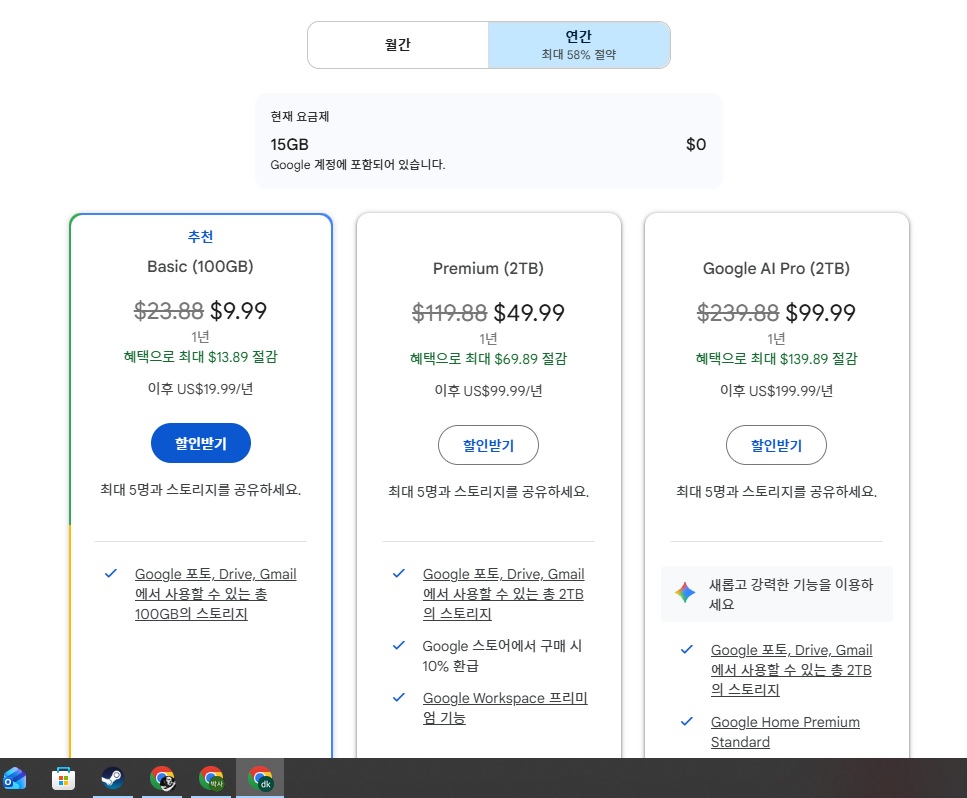
Task: Click checkmark next to Google 스토어 10% 환급
Action: pyautogui.click(x=399, y=646)
